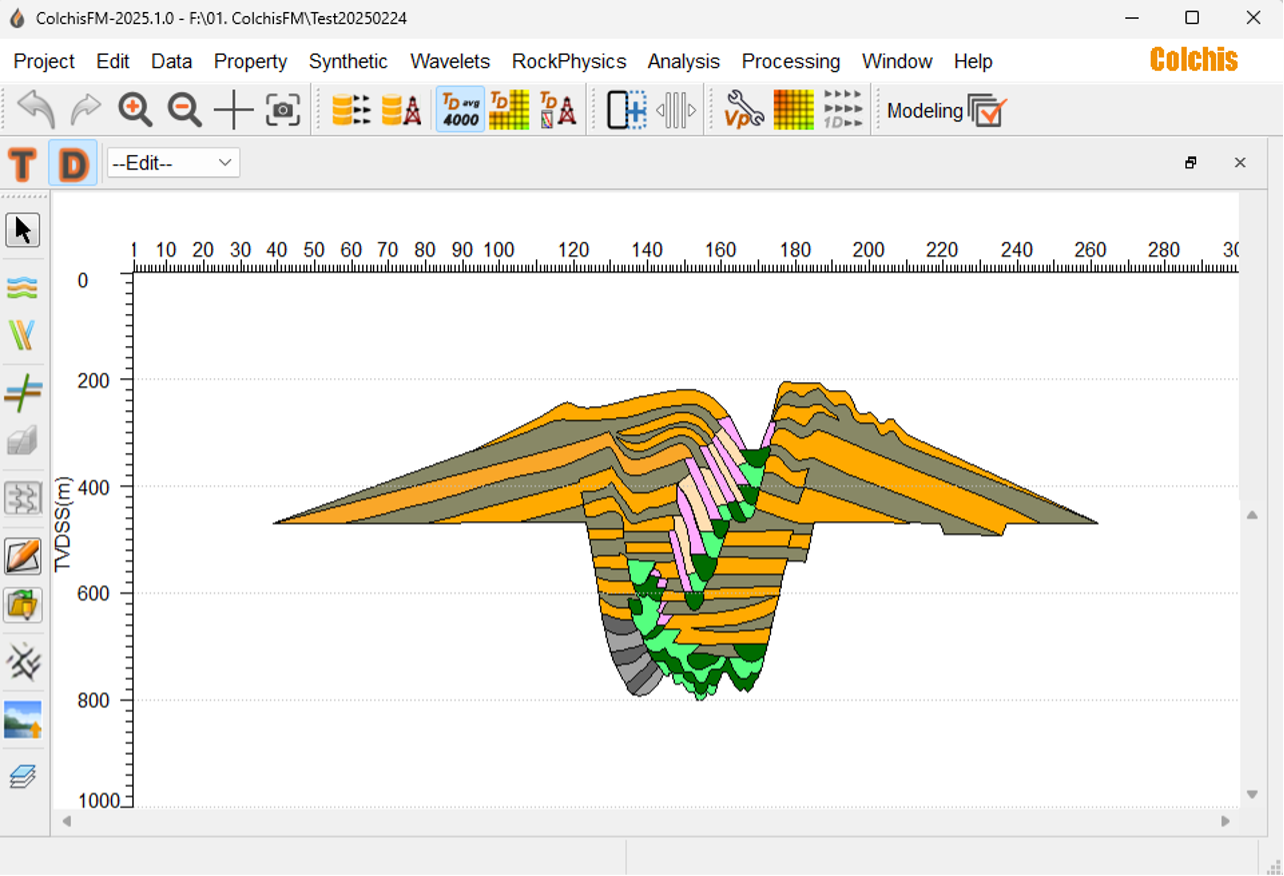Click the Modeling button
This screenshot has width=1284, height=876.
point(946,110)
